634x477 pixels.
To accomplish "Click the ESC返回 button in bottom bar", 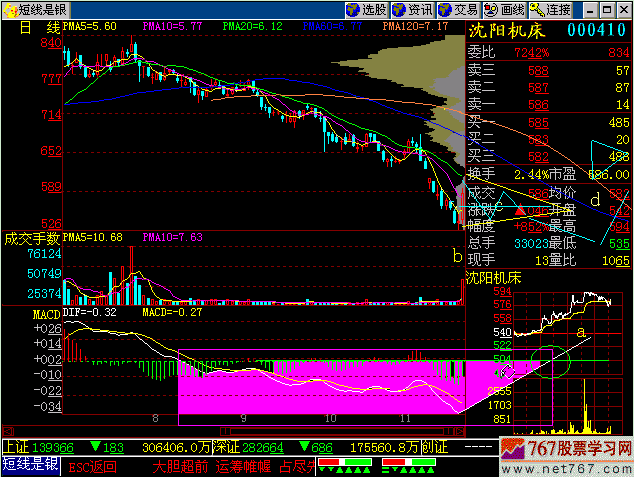I will pyautogui.click(x=93, y=466).
